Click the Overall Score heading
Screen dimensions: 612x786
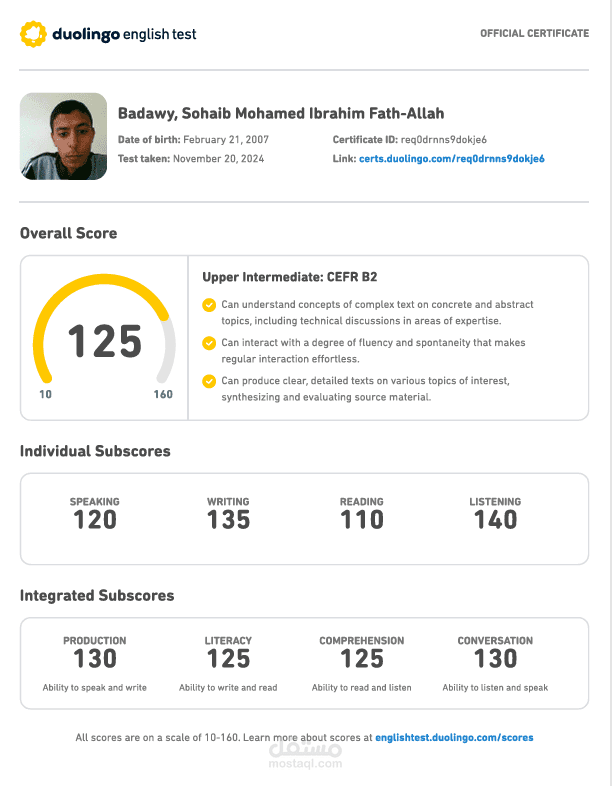pyautogui.click(x=69, y=233)
